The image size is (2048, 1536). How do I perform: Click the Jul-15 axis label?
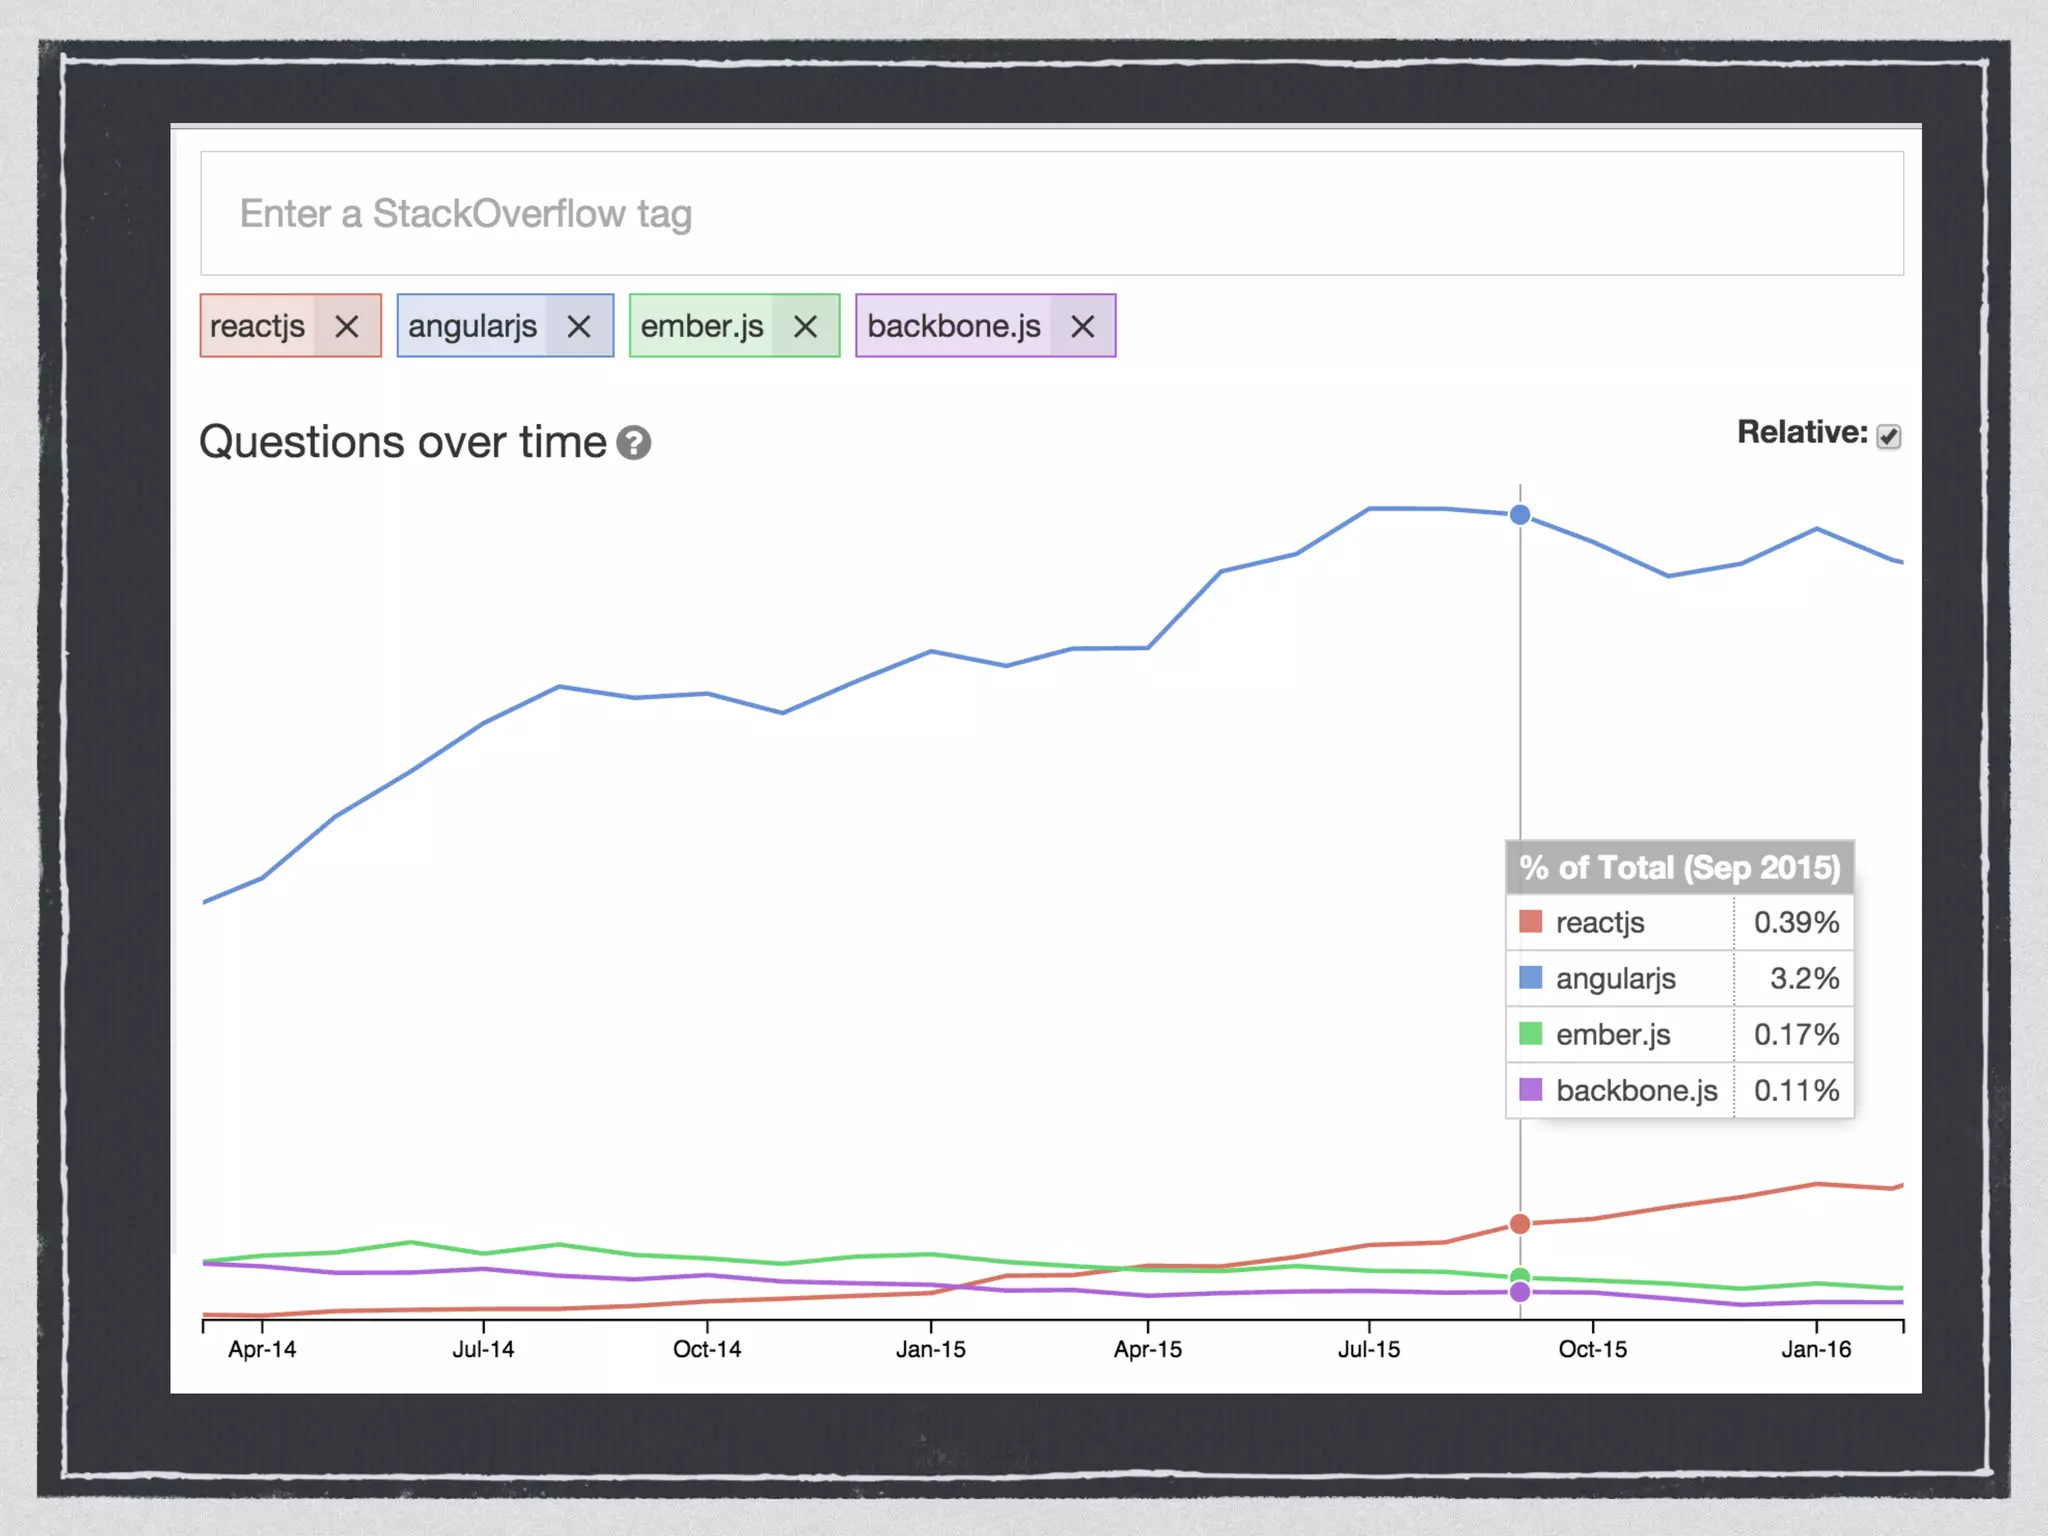pyautogui.click(x=1369, y=1349)
